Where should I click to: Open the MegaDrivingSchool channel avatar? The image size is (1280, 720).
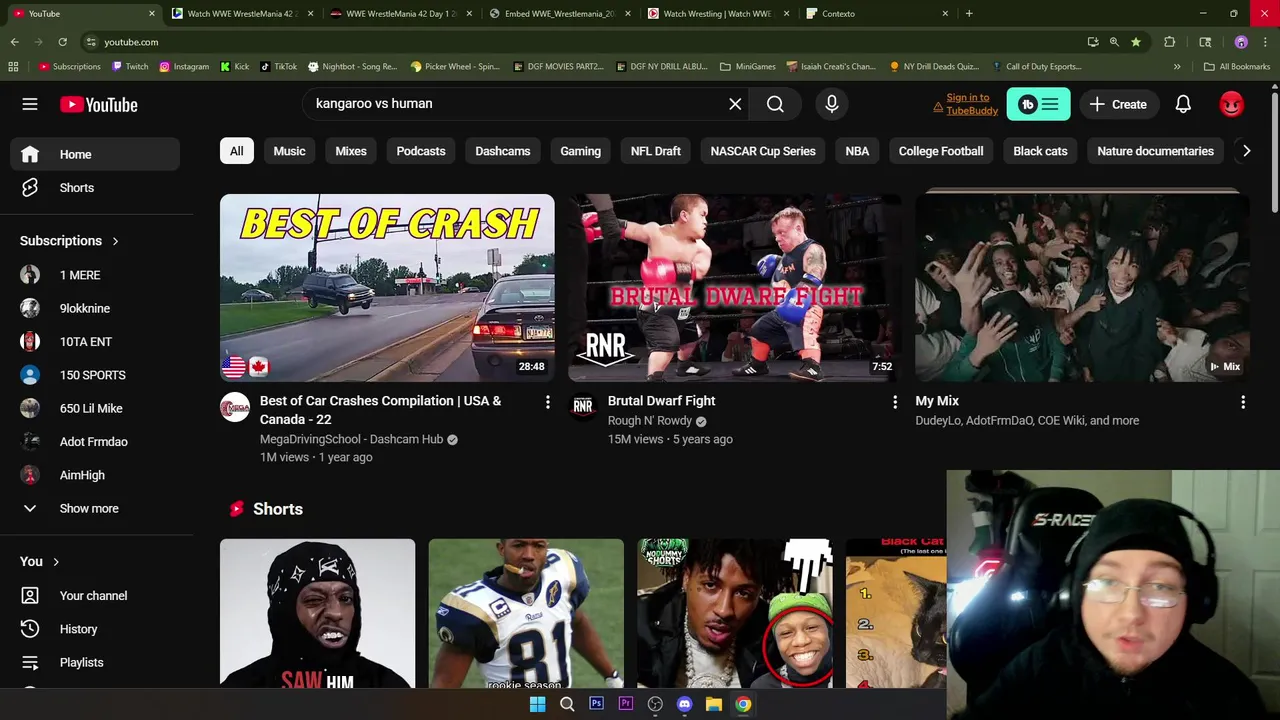pos(235,407)
